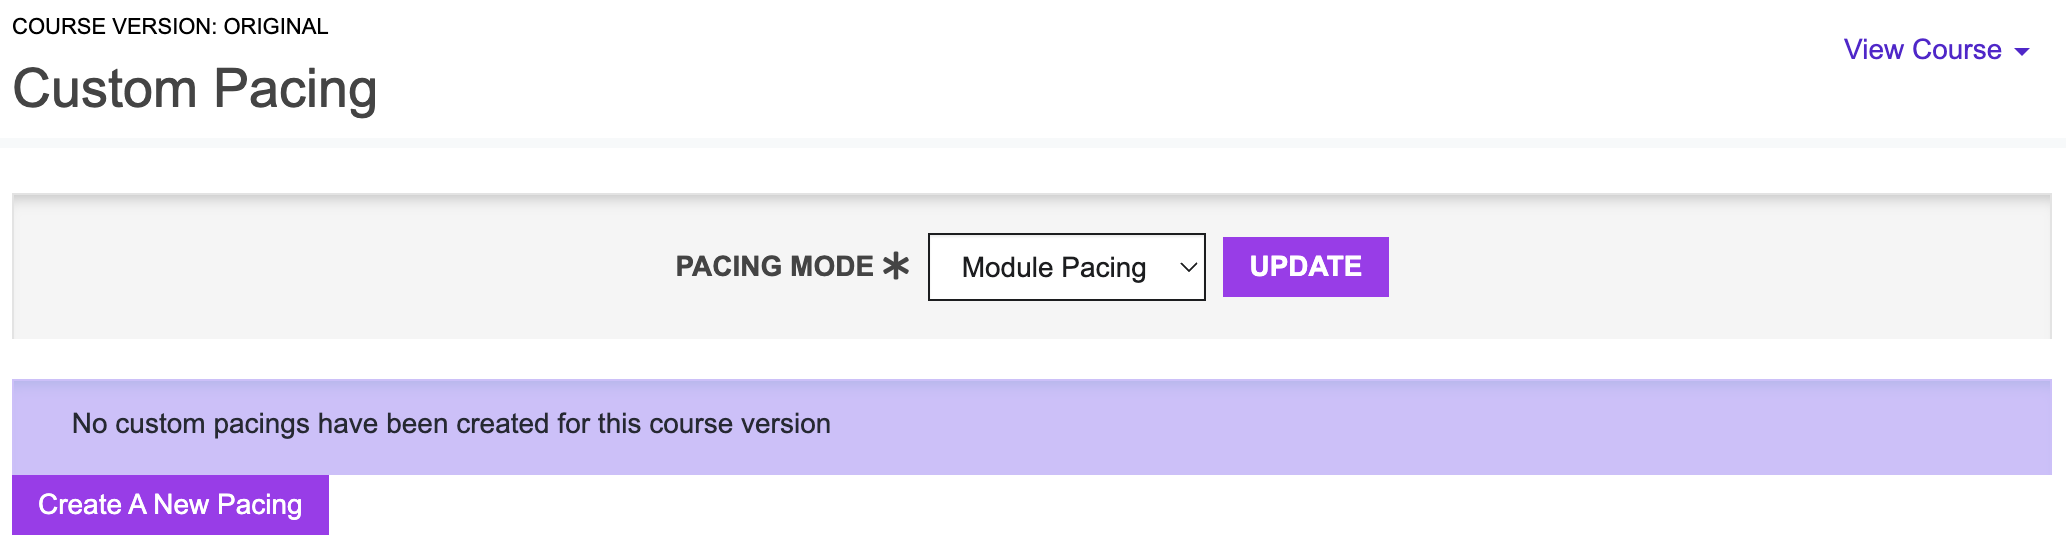
Task: Select the Custom Pacing page heading
Action: (x=195, y=89)
